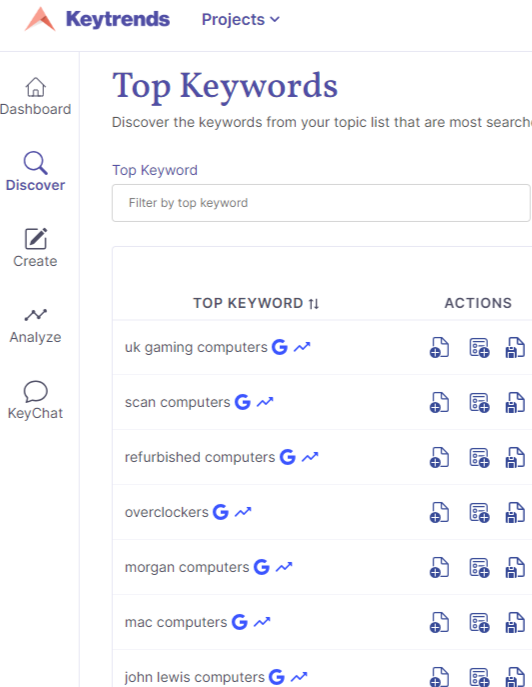Open the Discover section
Image resolution: width=532 pixels, height=687 pixels.
pyautogui.click(x=35, y=172)
